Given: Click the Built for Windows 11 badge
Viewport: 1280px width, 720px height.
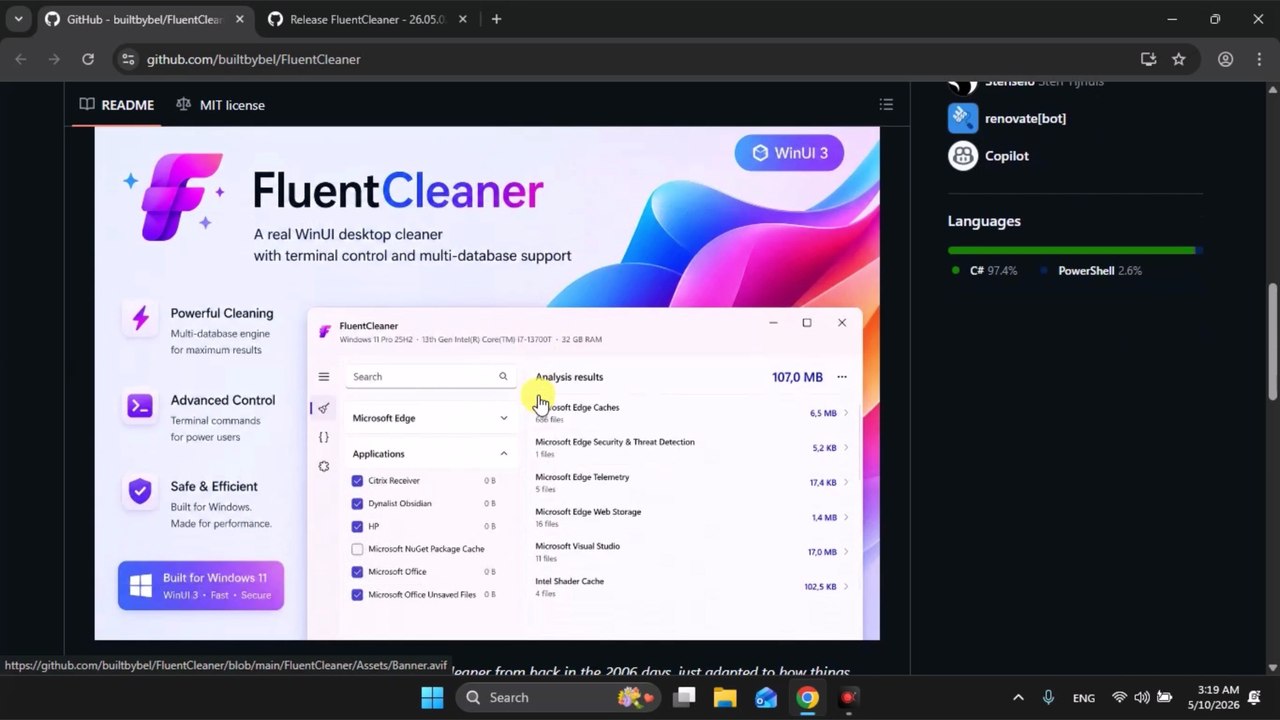Looking at the screenshot, I should (201, 585).
